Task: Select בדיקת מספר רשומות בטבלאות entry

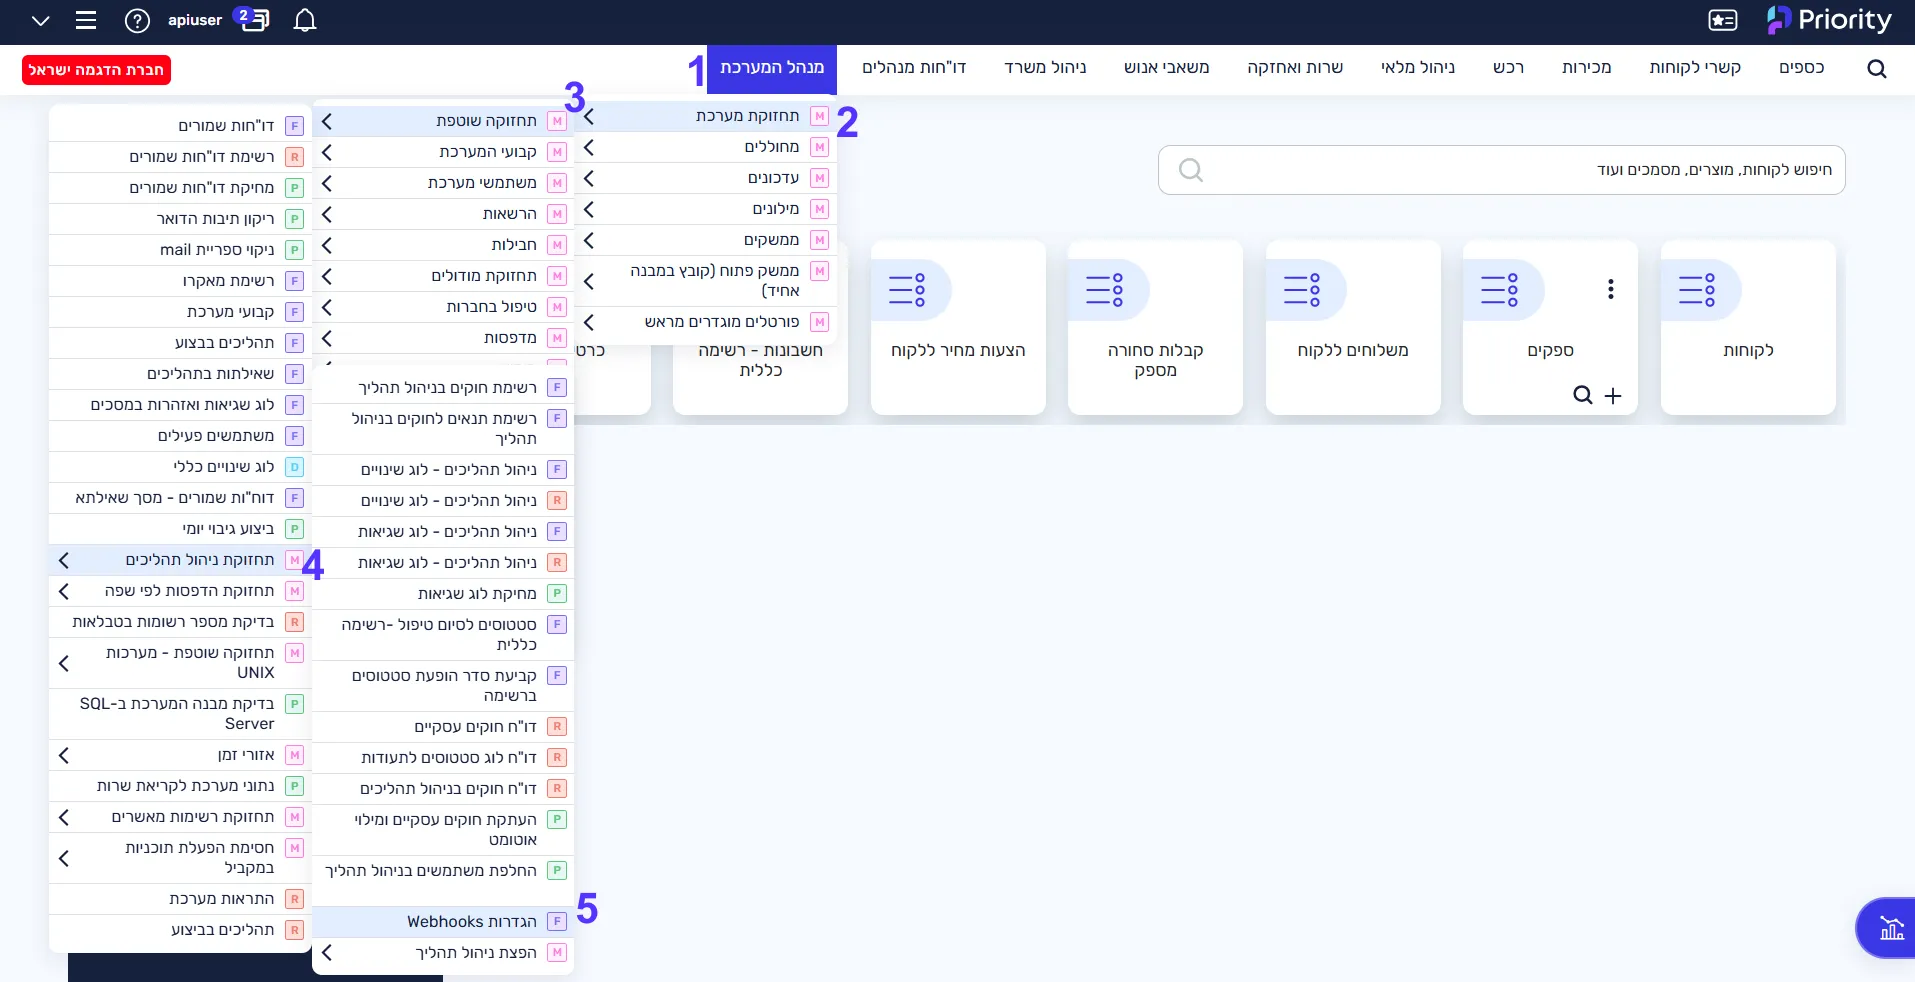Action: [180, 622]
